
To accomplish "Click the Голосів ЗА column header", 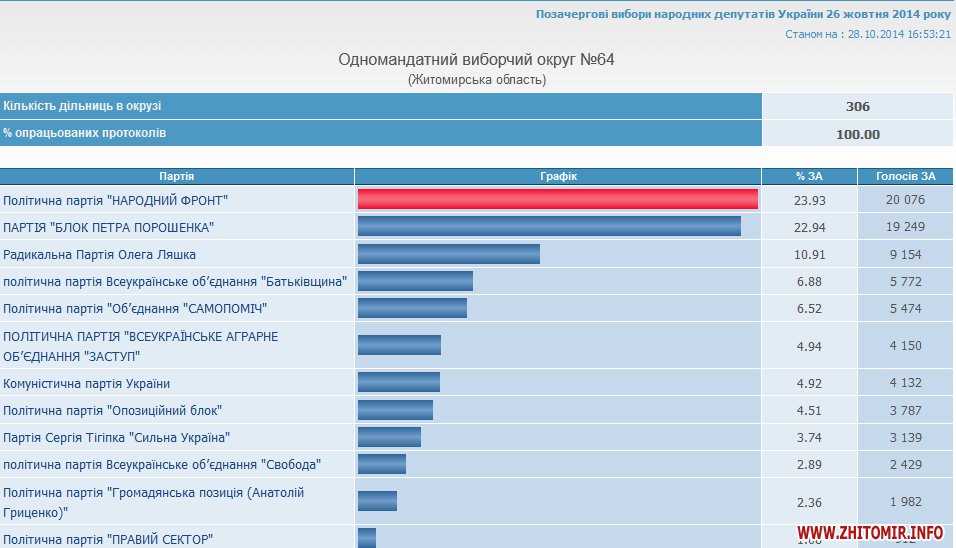I will (905, 176).
